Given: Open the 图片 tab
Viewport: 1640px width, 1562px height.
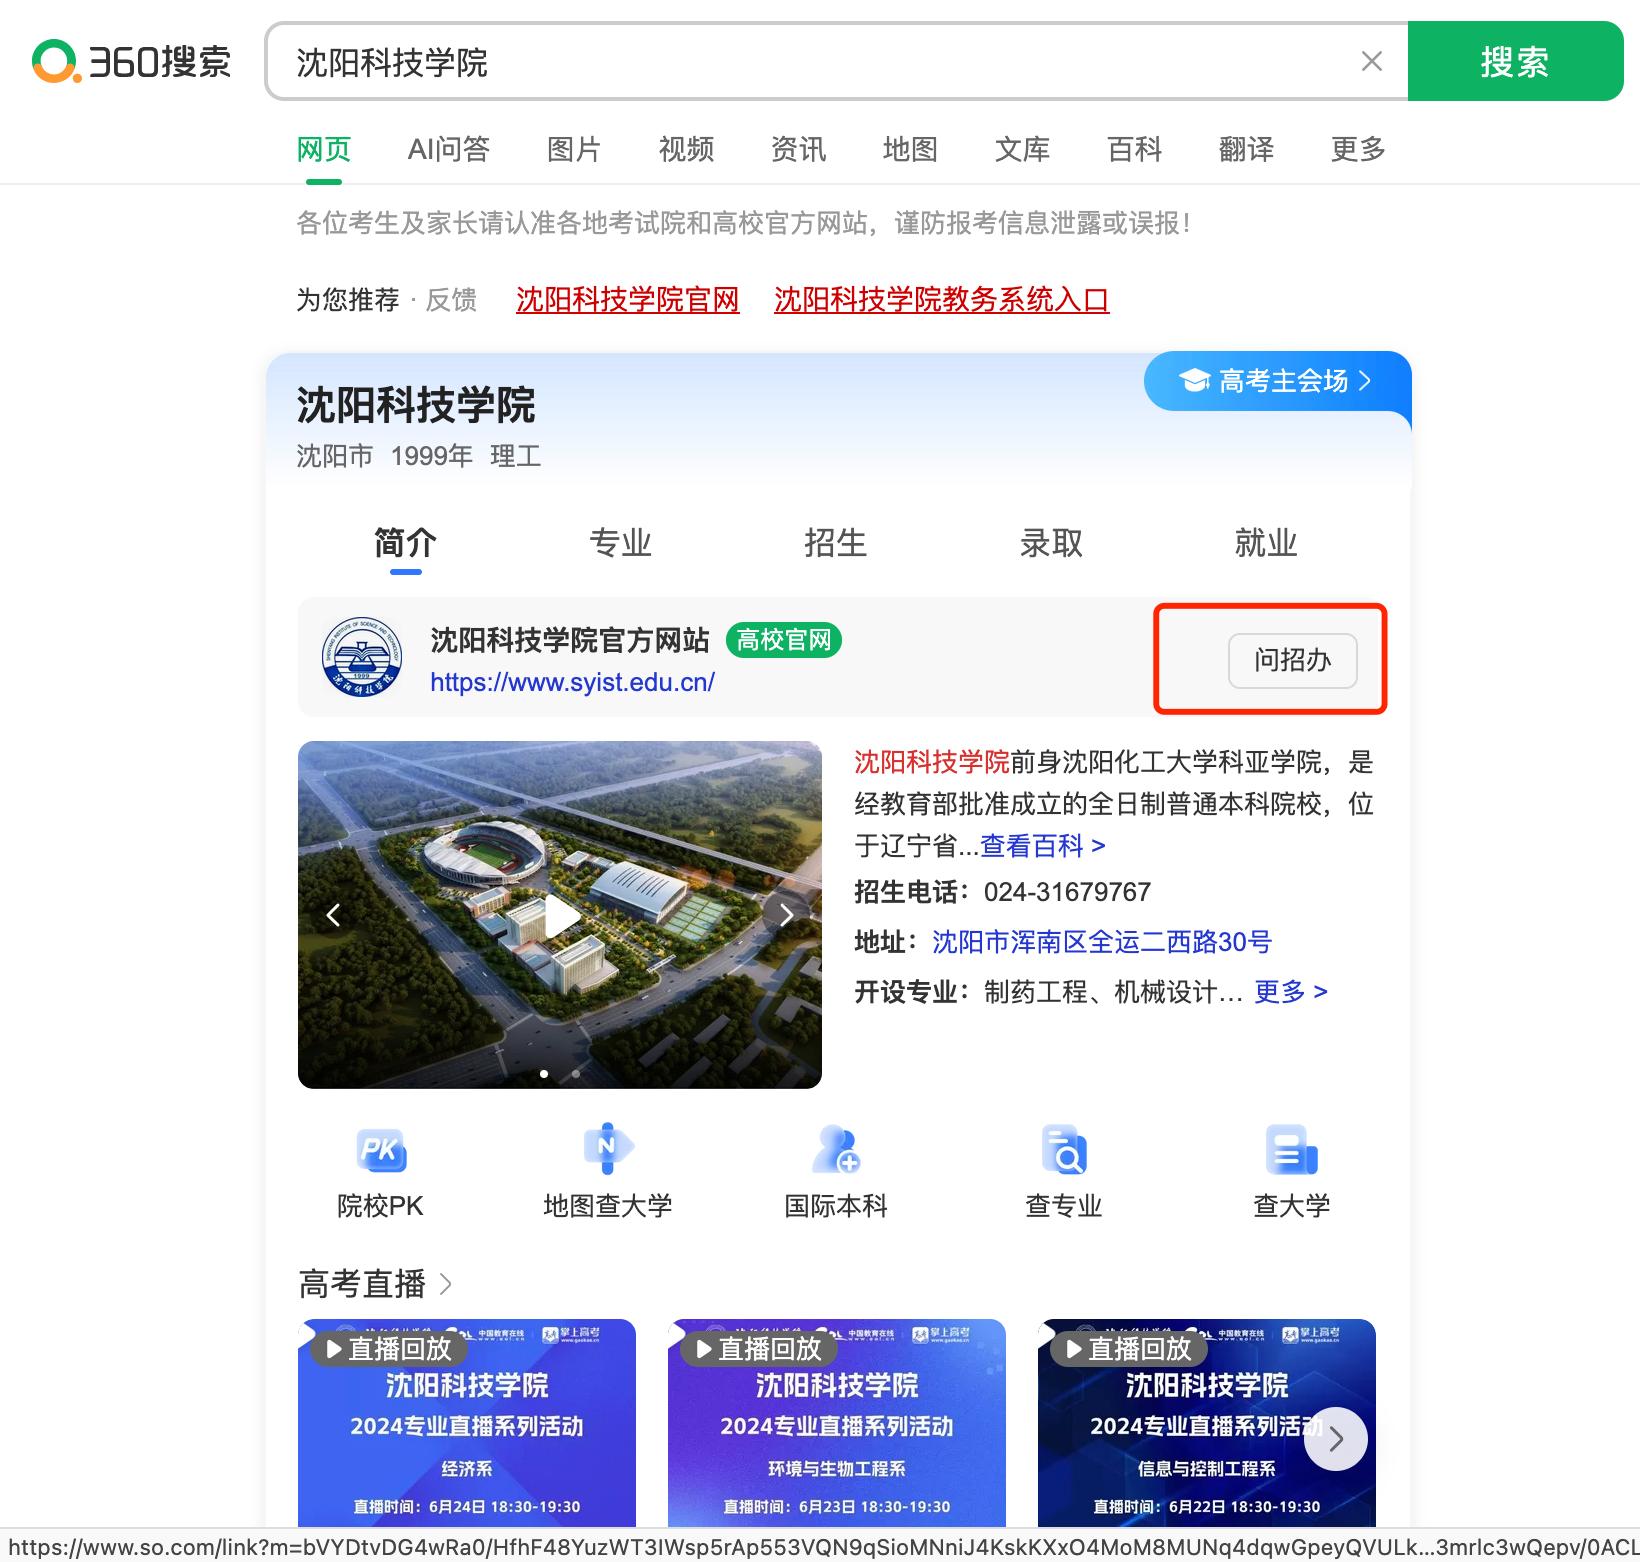Looking at the screenshot, I should coord(574,150).
